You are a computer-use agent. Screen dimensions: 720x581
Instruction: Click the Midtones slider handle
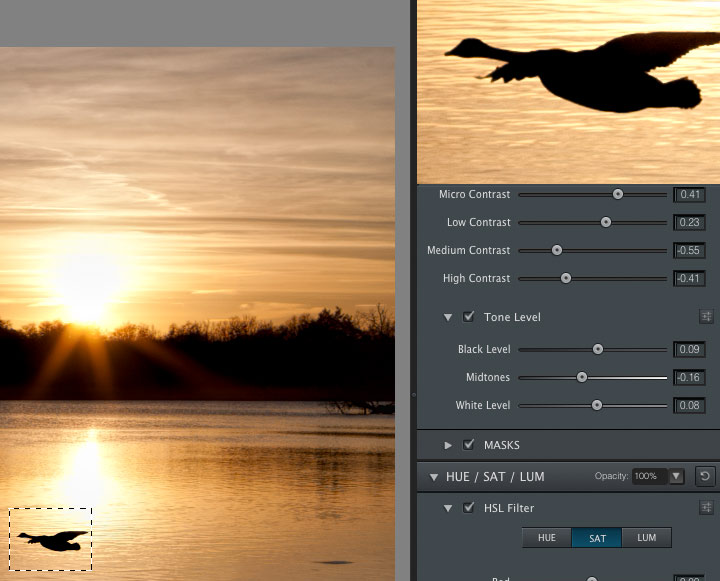(x=581, y=378)
